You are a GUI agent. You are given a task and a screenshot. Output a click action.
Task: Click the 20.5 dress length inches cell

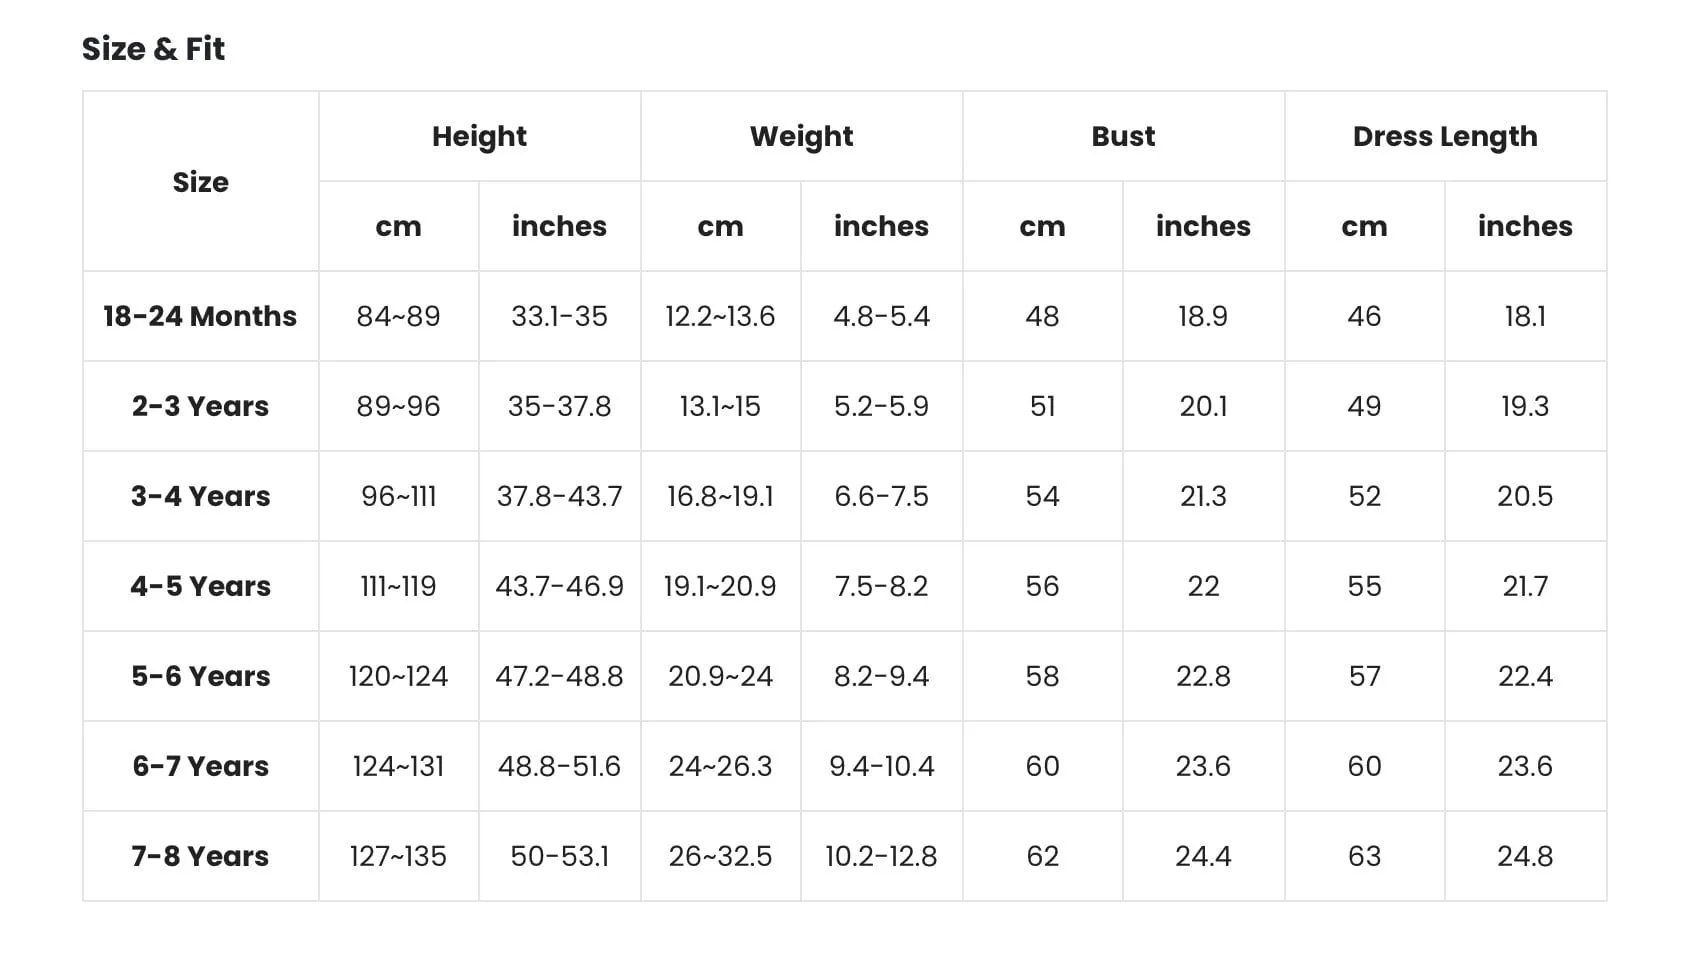coord(1525,496)
